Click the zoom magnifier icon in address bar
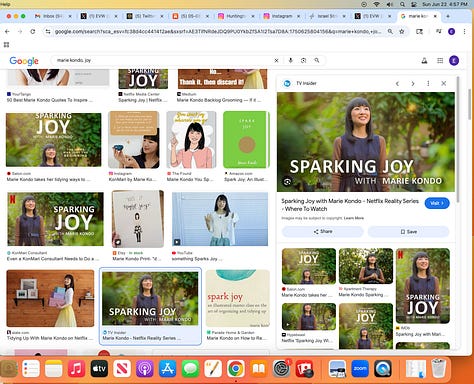This screenshot has height=384, width=474. [390, 32]
